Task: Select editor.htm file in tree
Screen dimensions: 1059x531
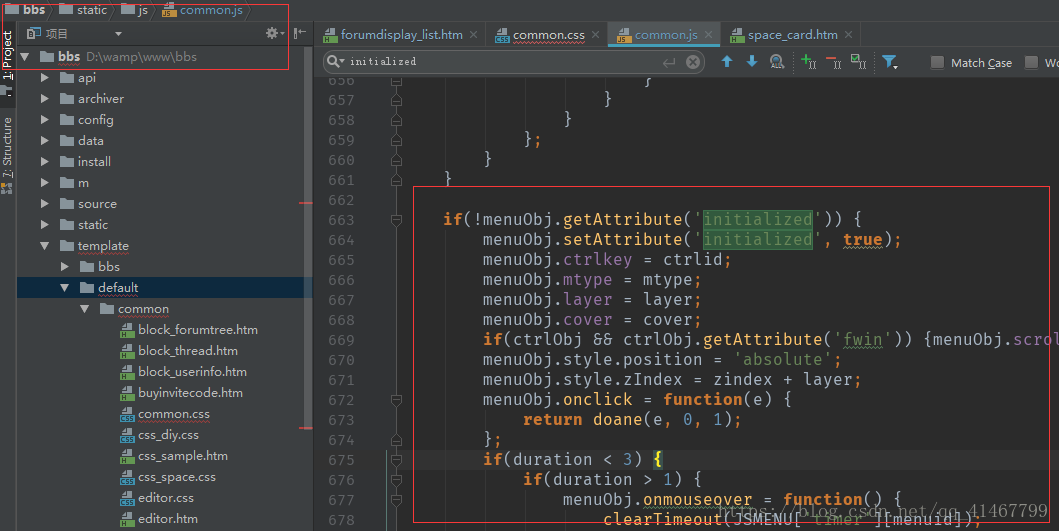Action: (159, 519)
